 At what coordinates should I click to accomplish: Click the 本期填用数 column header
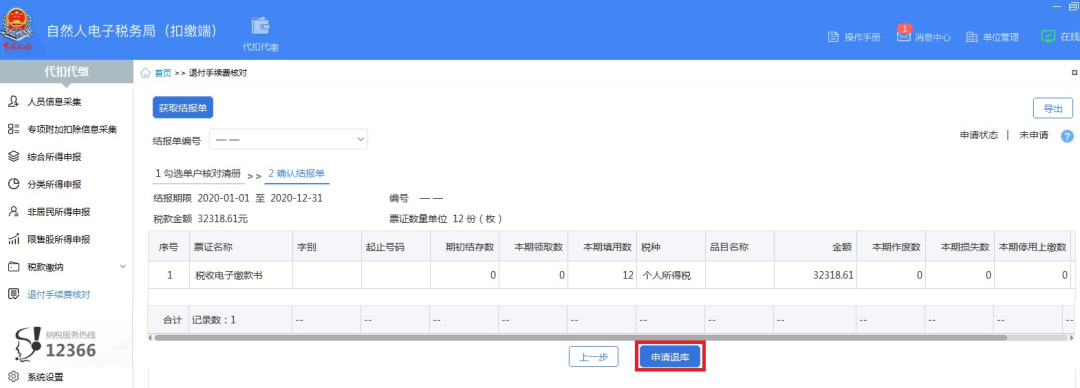(x=602, y=247)
